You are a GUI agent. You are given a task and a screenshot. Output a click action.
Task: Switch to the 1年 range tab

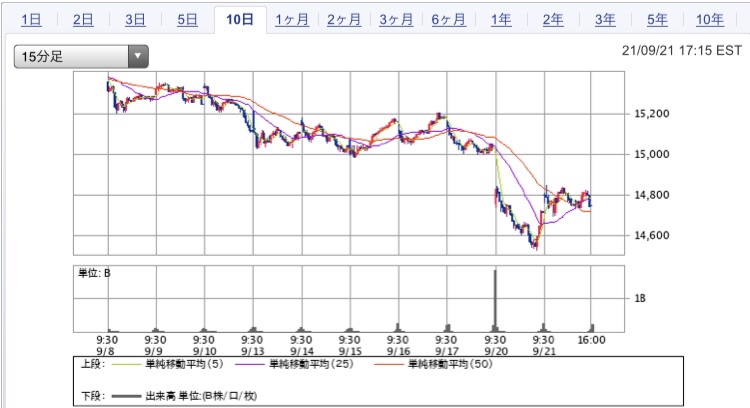[x=501, y=20]
